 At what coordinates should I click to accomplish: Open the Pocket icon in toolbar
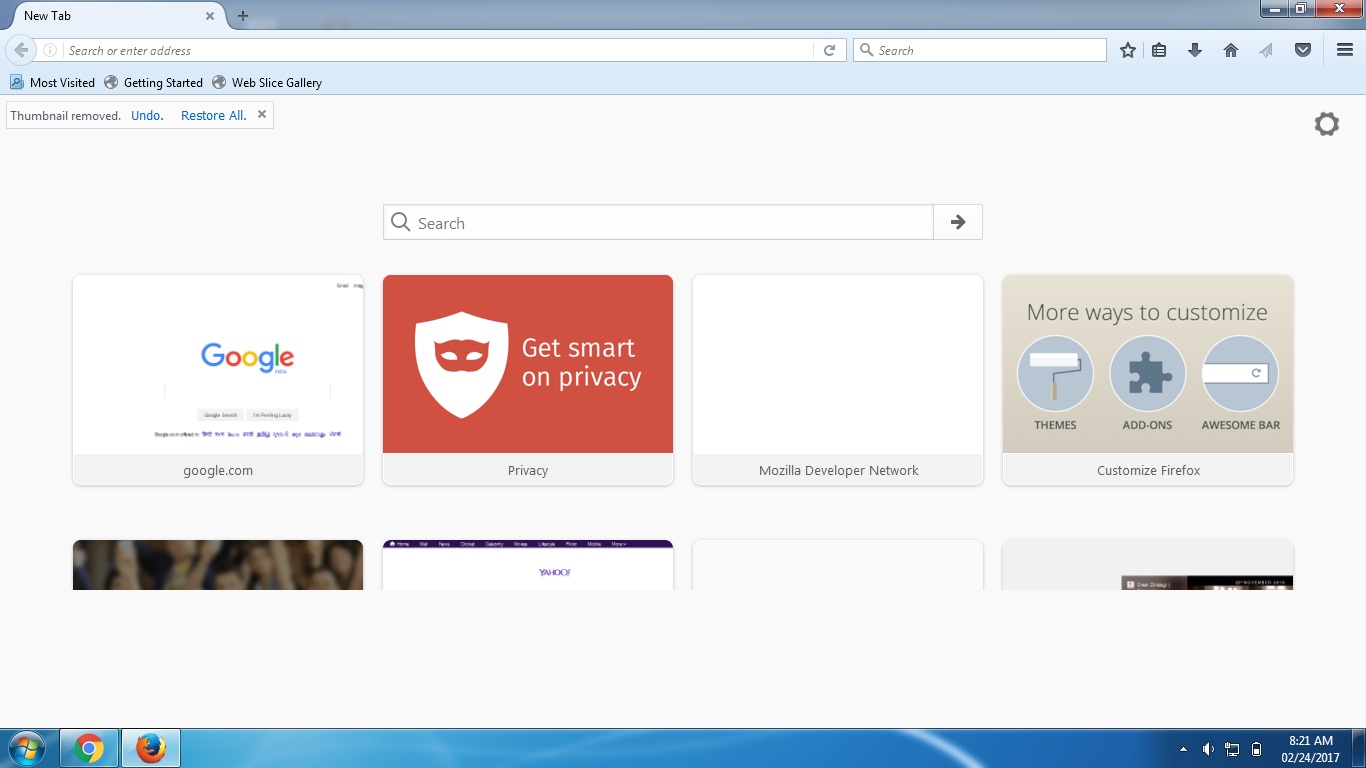(x=1302, y=50)
